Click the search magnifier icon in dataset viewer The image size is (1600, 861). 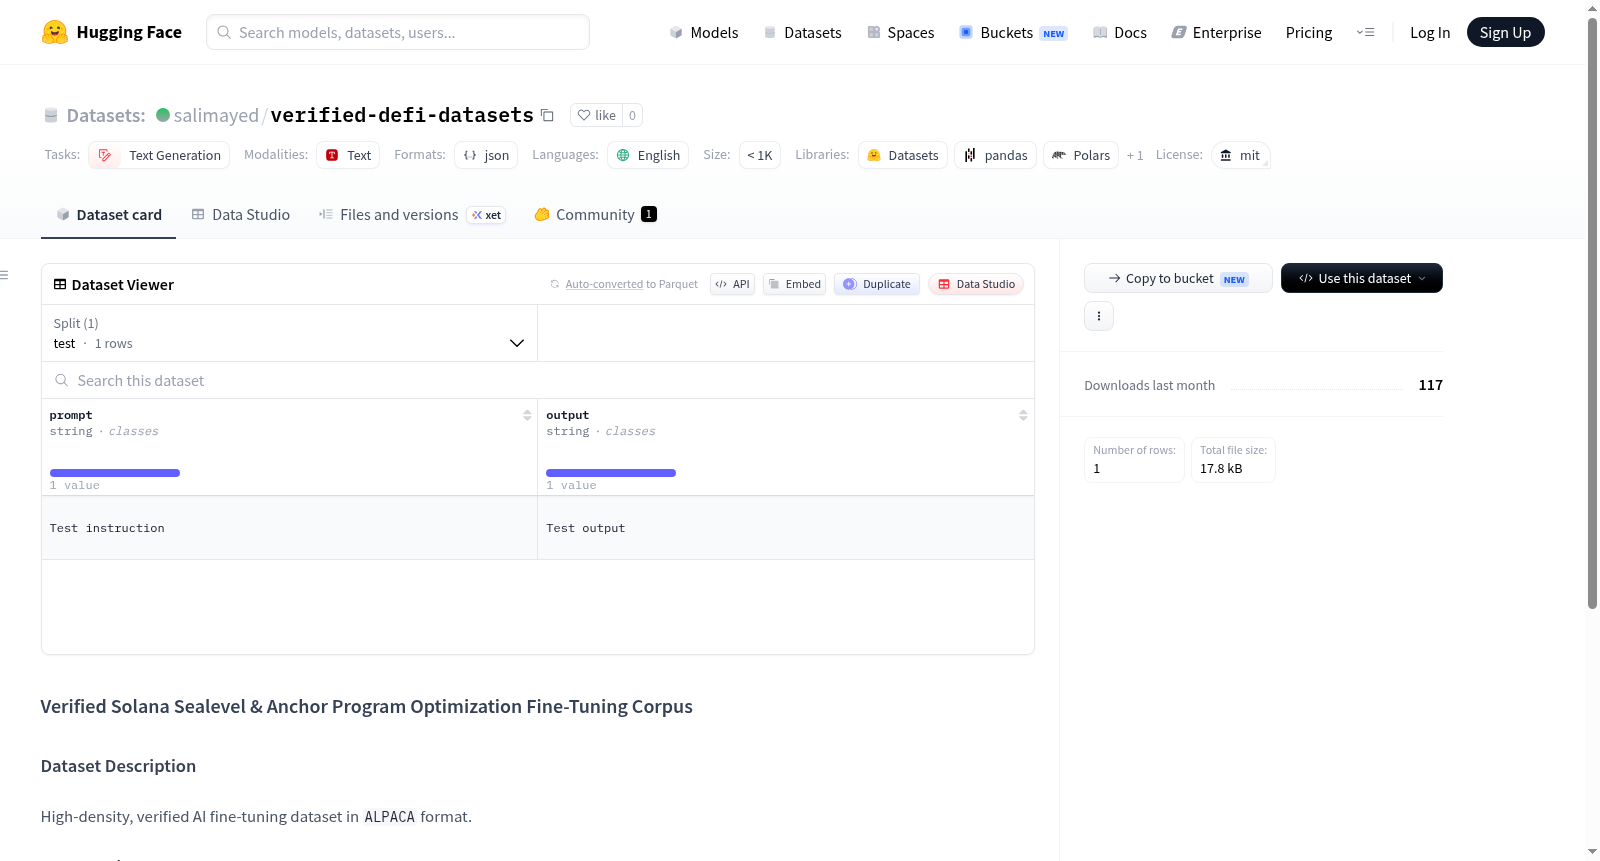[x=62, y=380]
